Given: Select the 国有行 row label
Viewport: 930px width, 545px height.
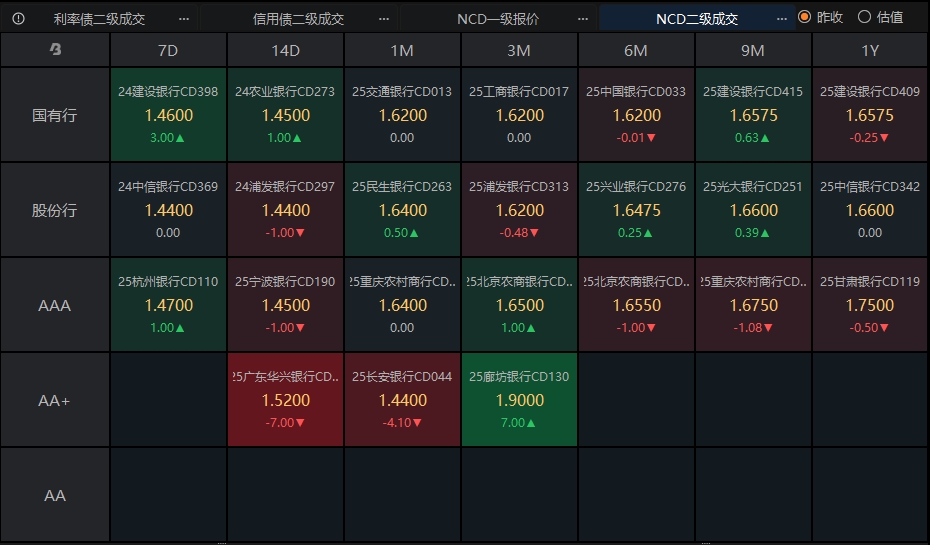Looking at the screenshot, I should click(x=55, y=115).
